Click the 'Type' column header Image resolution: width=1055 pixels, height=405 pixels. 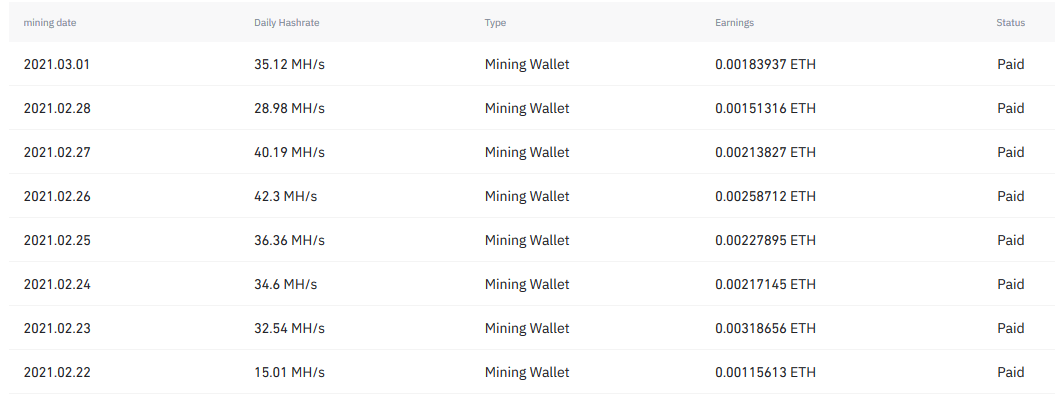(x=495, y=23)
